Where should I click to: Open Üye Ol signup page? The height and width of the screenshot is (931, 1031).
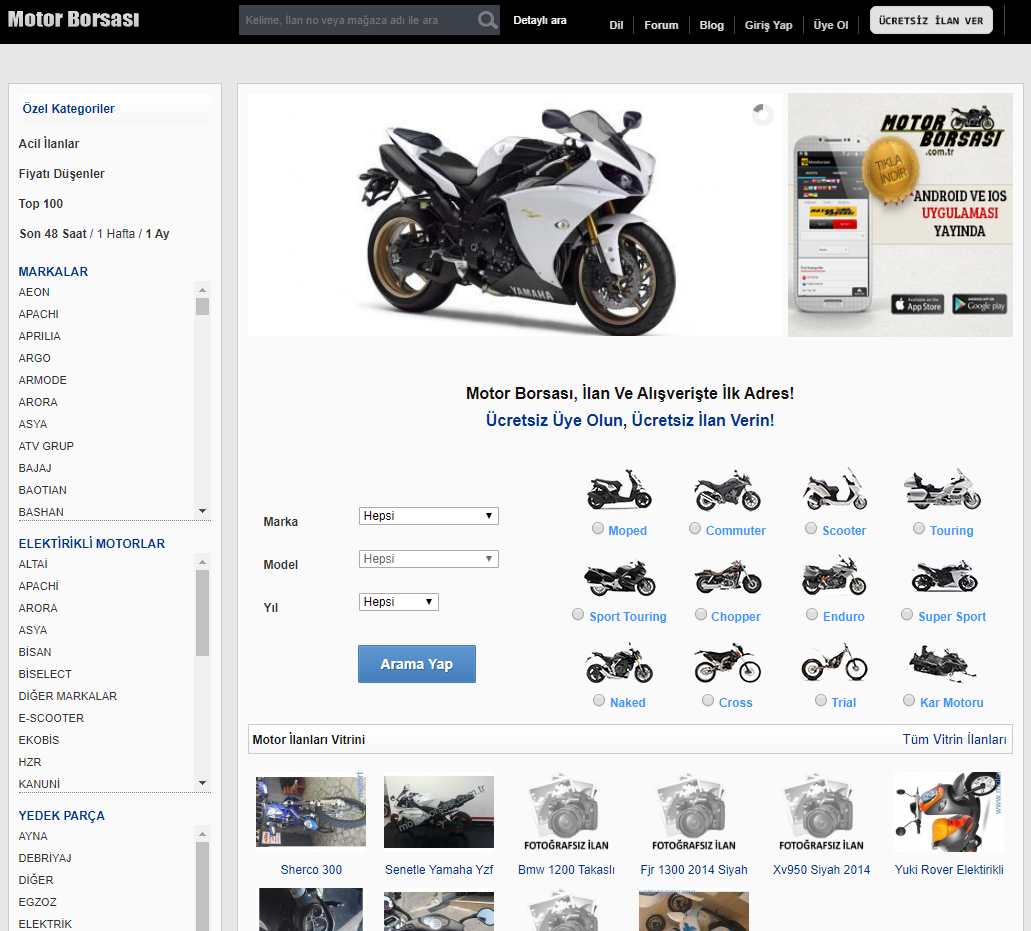(x=831, y=25)
